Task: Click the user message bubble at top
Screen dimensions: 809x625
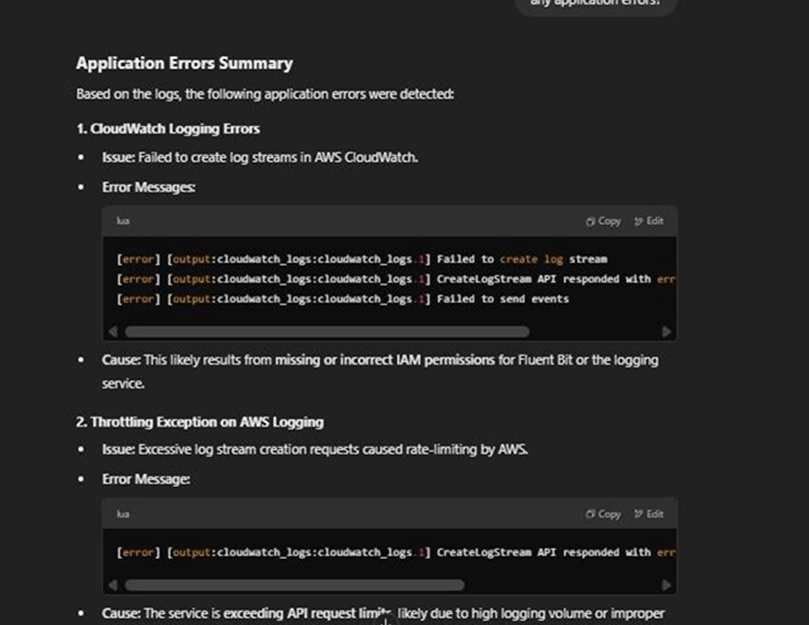Action: point(595,5)
